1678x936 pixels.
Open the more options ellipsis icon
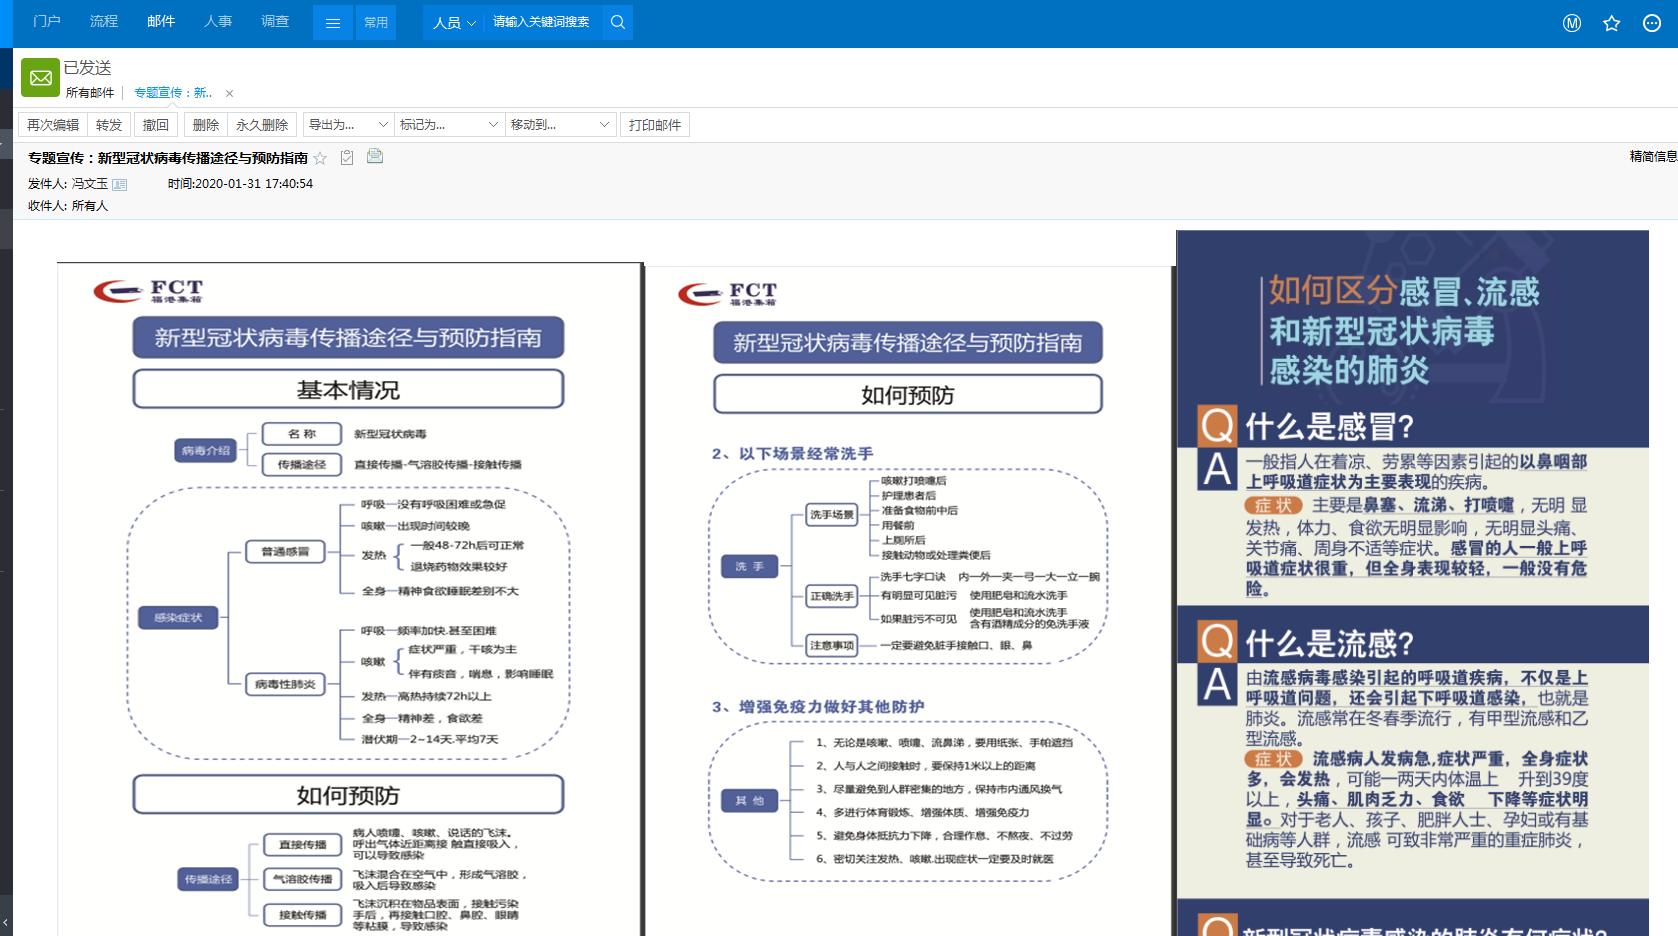click(1651, 23)
